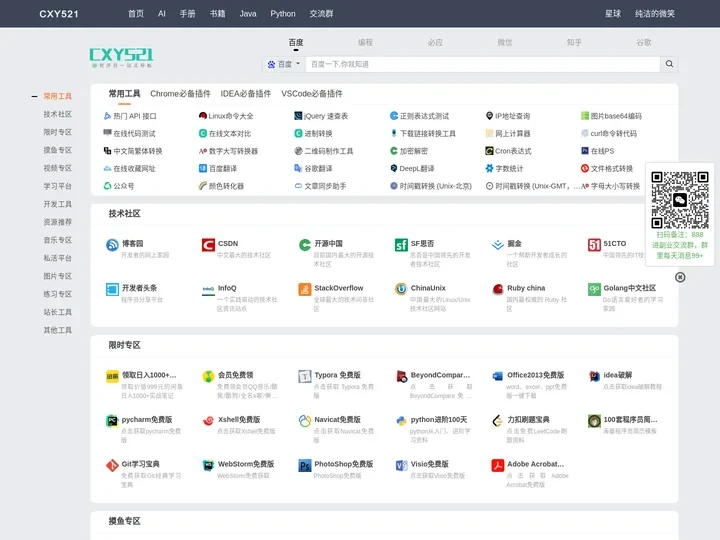
Task: Open the Golang中文社区 icon
Action: 594,289
